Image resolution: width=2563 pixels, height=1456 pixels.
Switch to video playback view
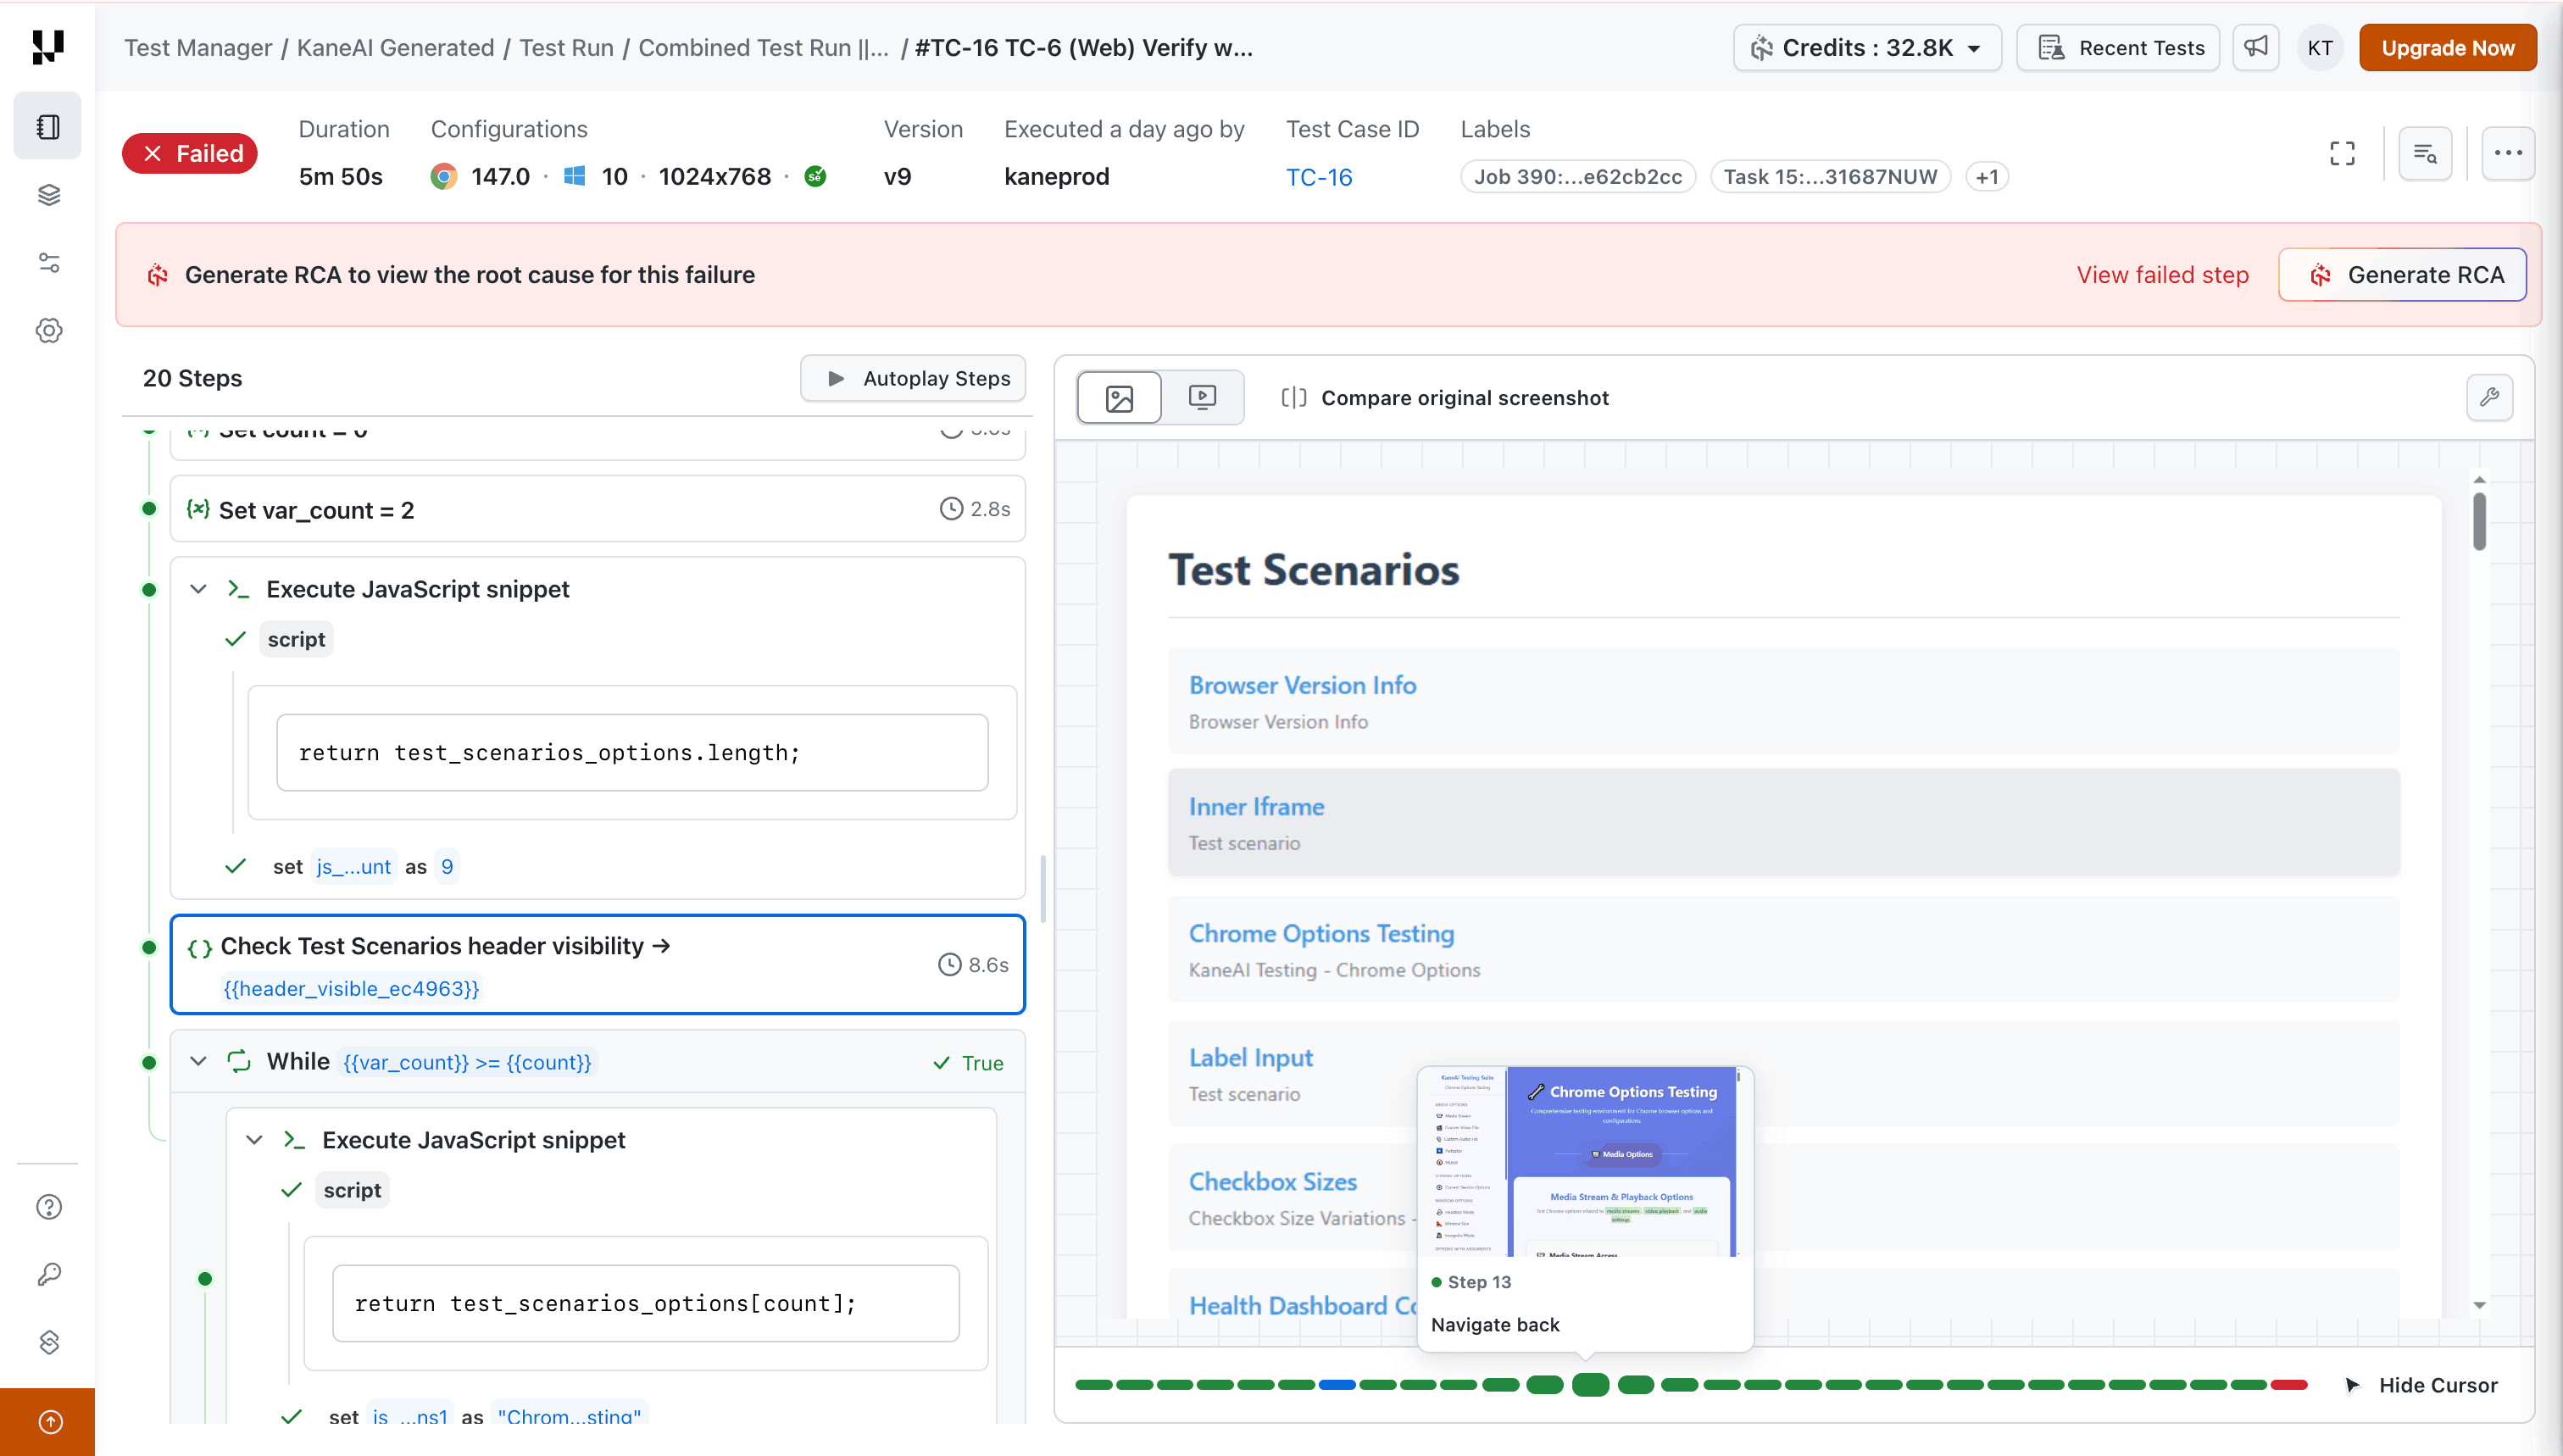(x=1203, y=398)
